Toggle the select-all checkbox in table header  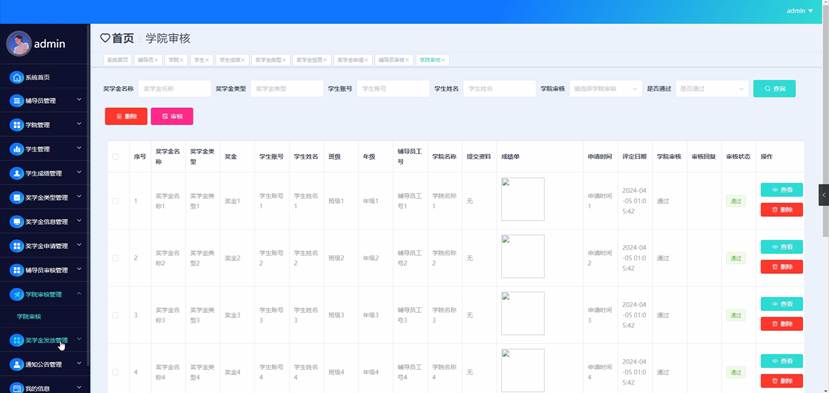tap(115, 157)
